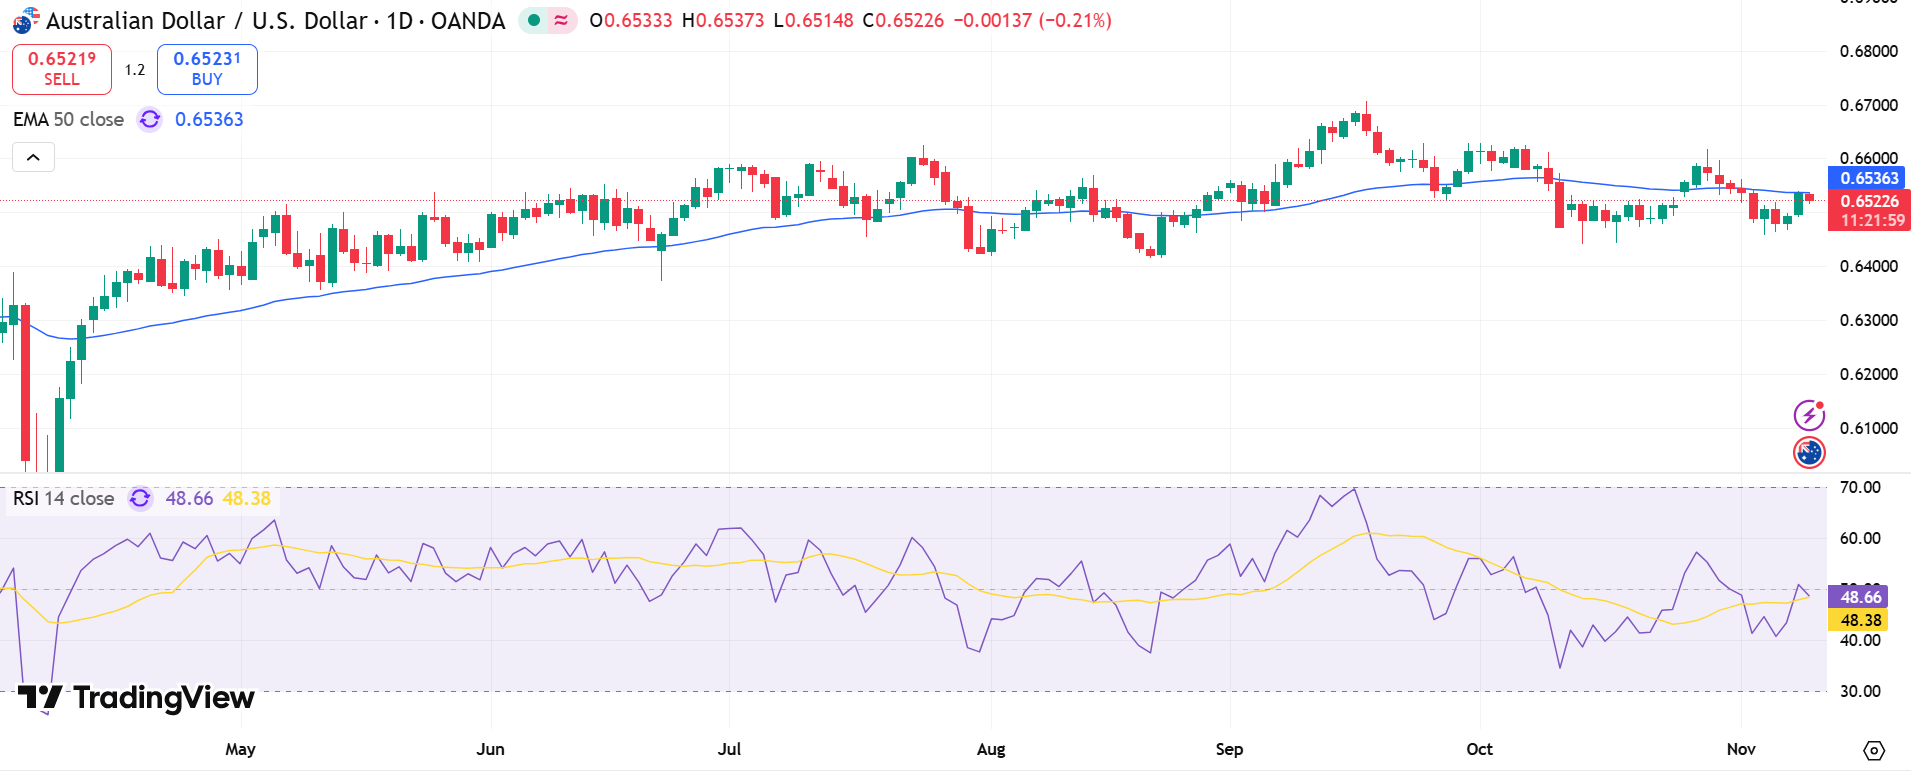Click the RSI moving average value 48.38

246,498
